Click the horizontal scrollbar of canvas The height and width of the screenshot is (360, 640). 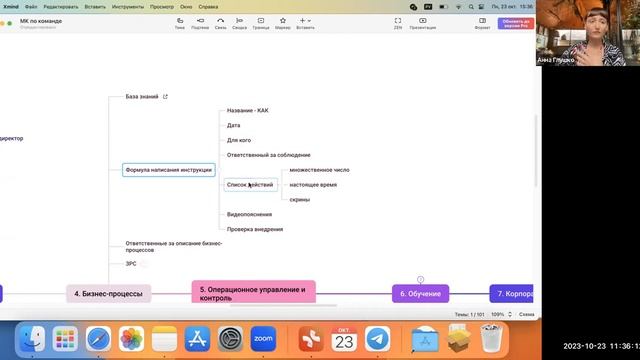(284, 305)
